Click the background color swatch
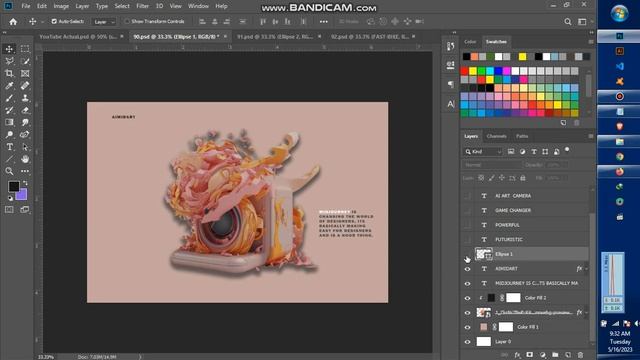 (x=23, y=196)
